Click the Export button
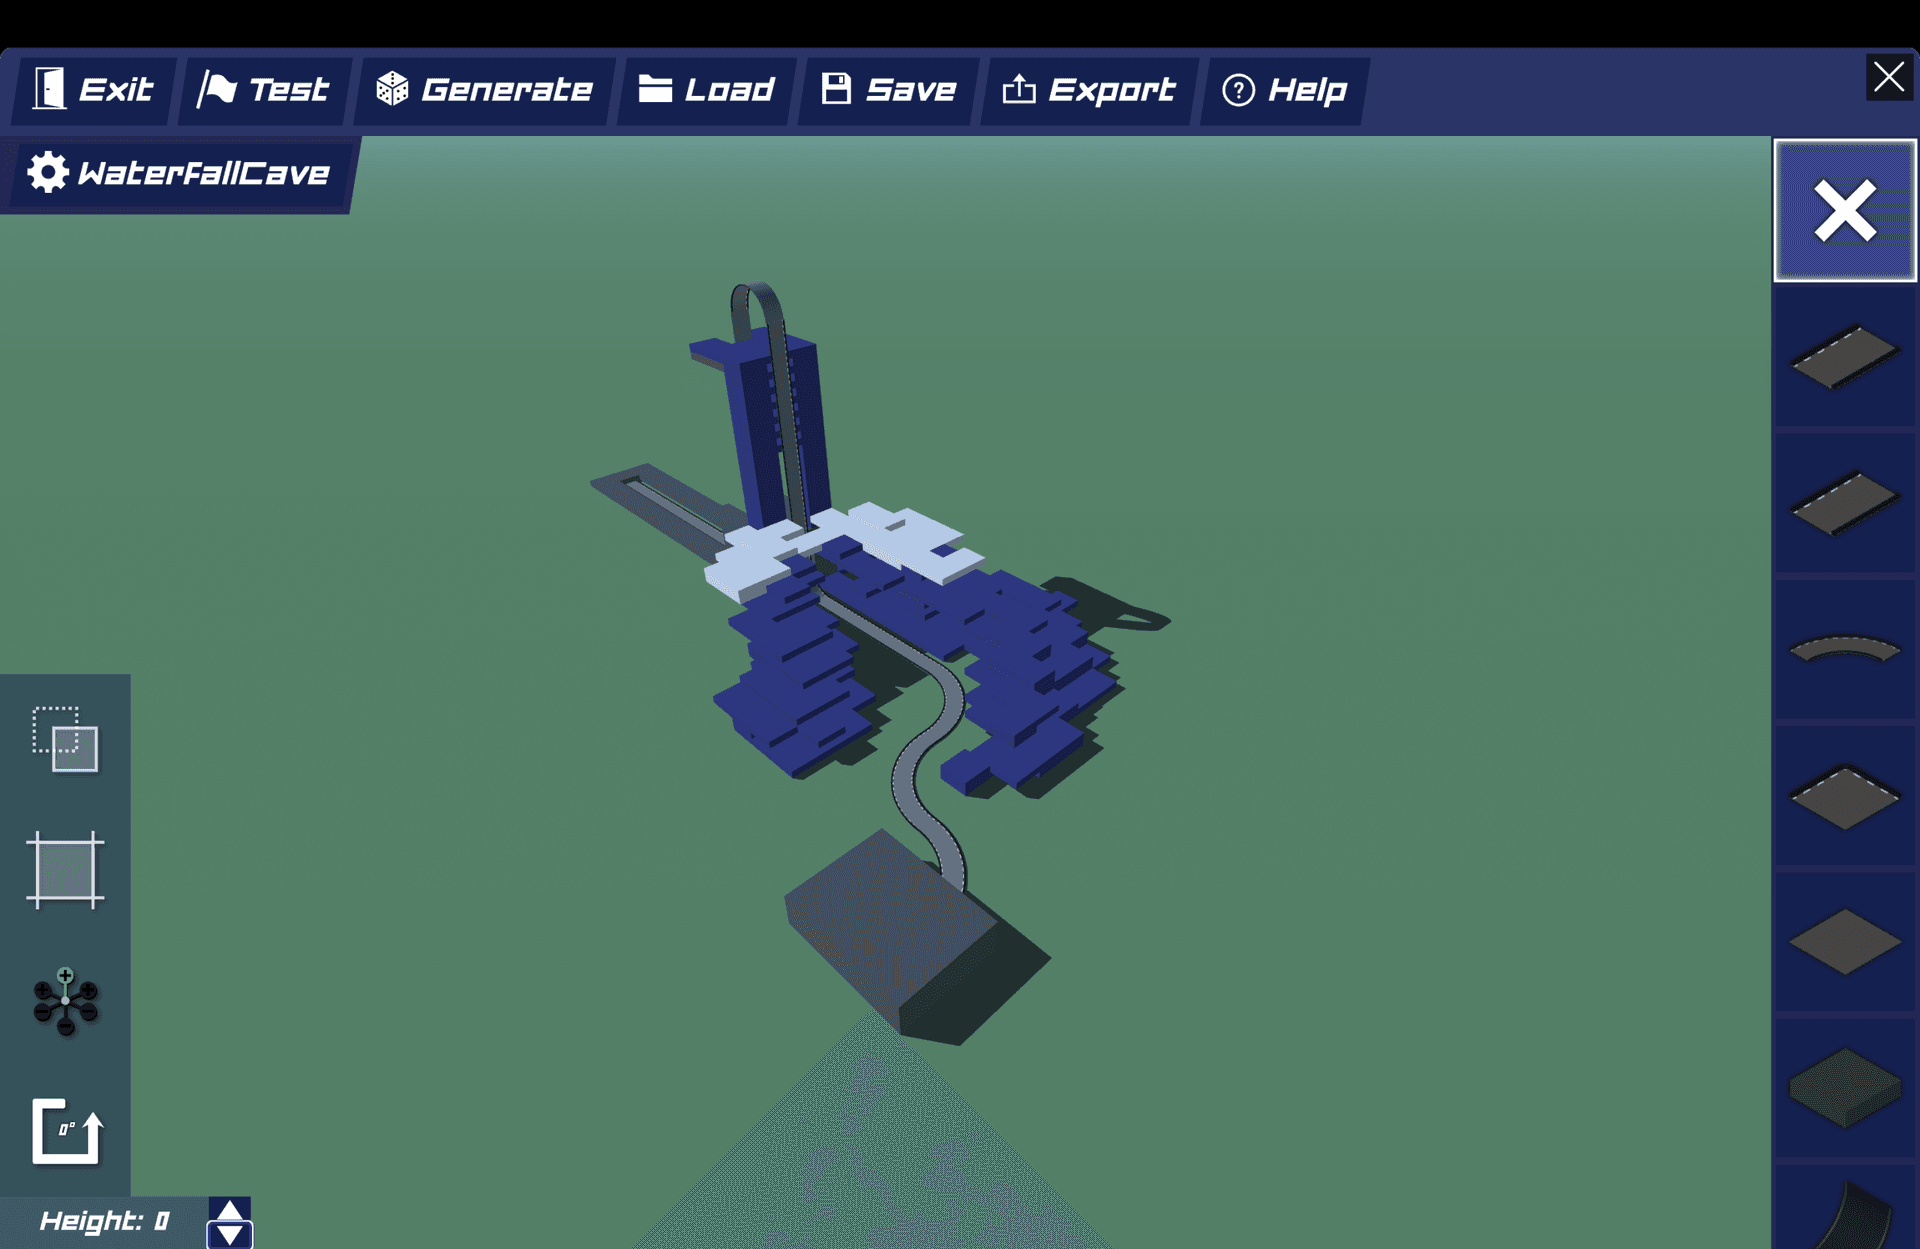 click(1088, 90)
